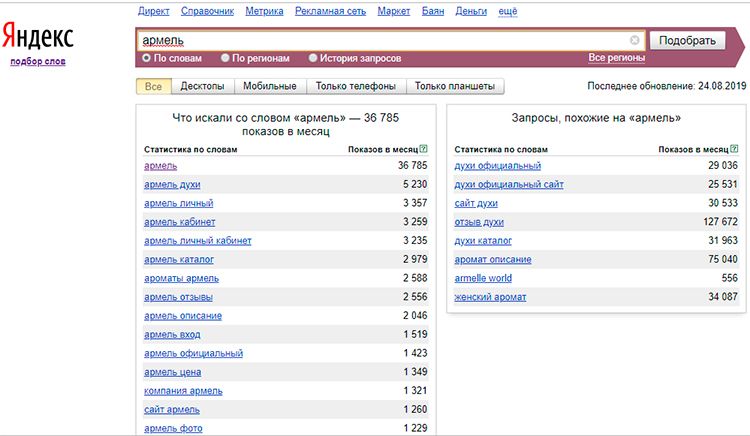The image size is (750, 436).
Task: Expand the 'ещё' services menu
Action: 507,11
